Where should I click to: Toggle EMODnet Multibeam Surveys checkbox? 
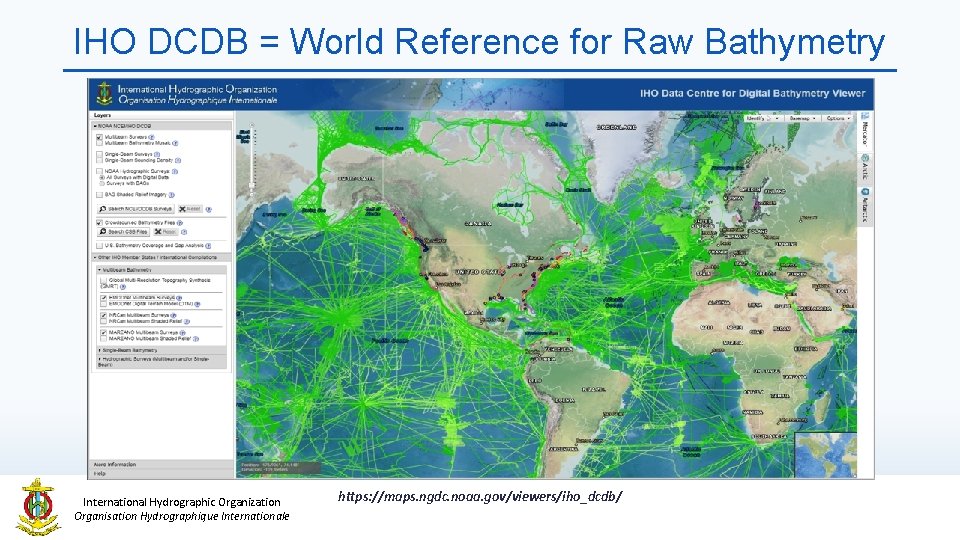point(103,298)
